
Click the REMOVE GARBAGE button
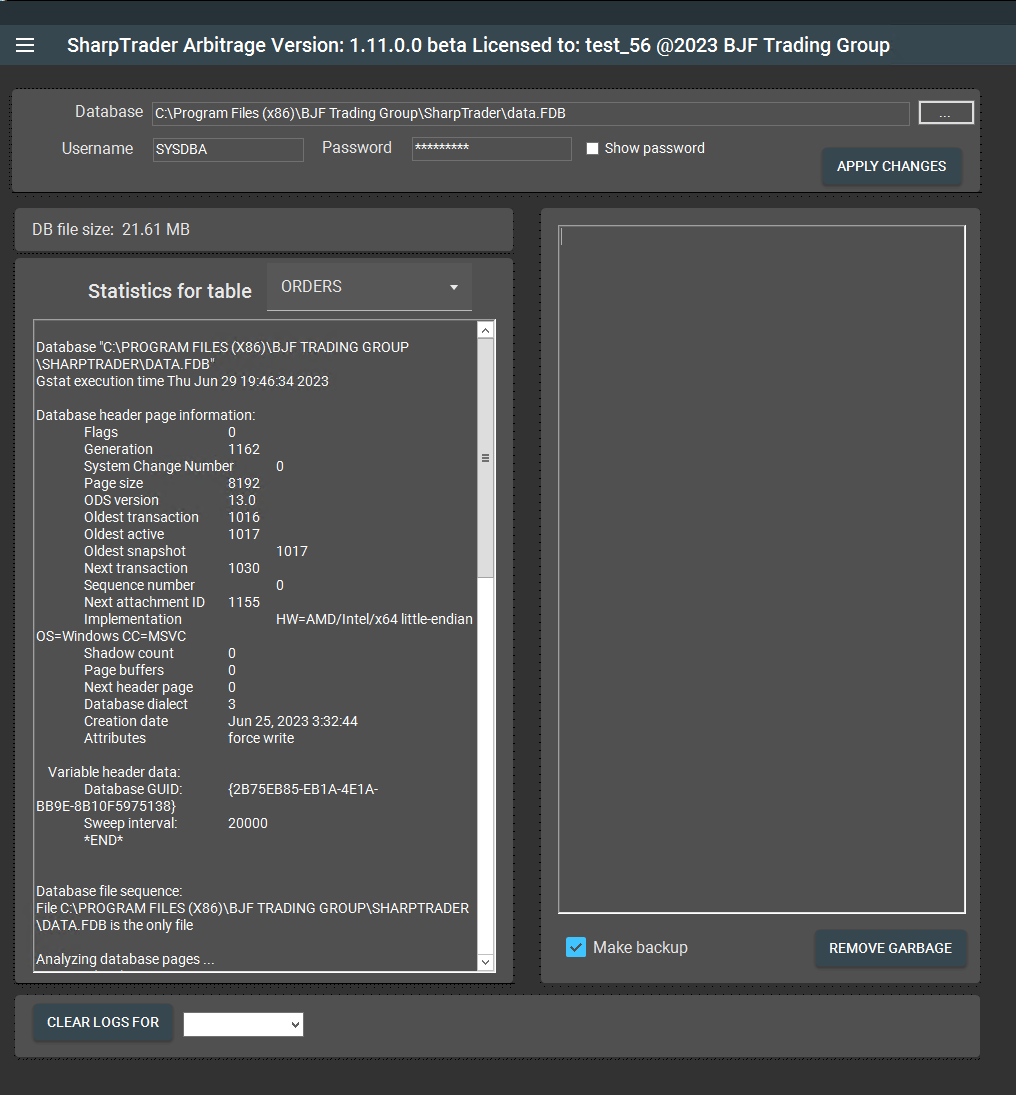[890, 948]
